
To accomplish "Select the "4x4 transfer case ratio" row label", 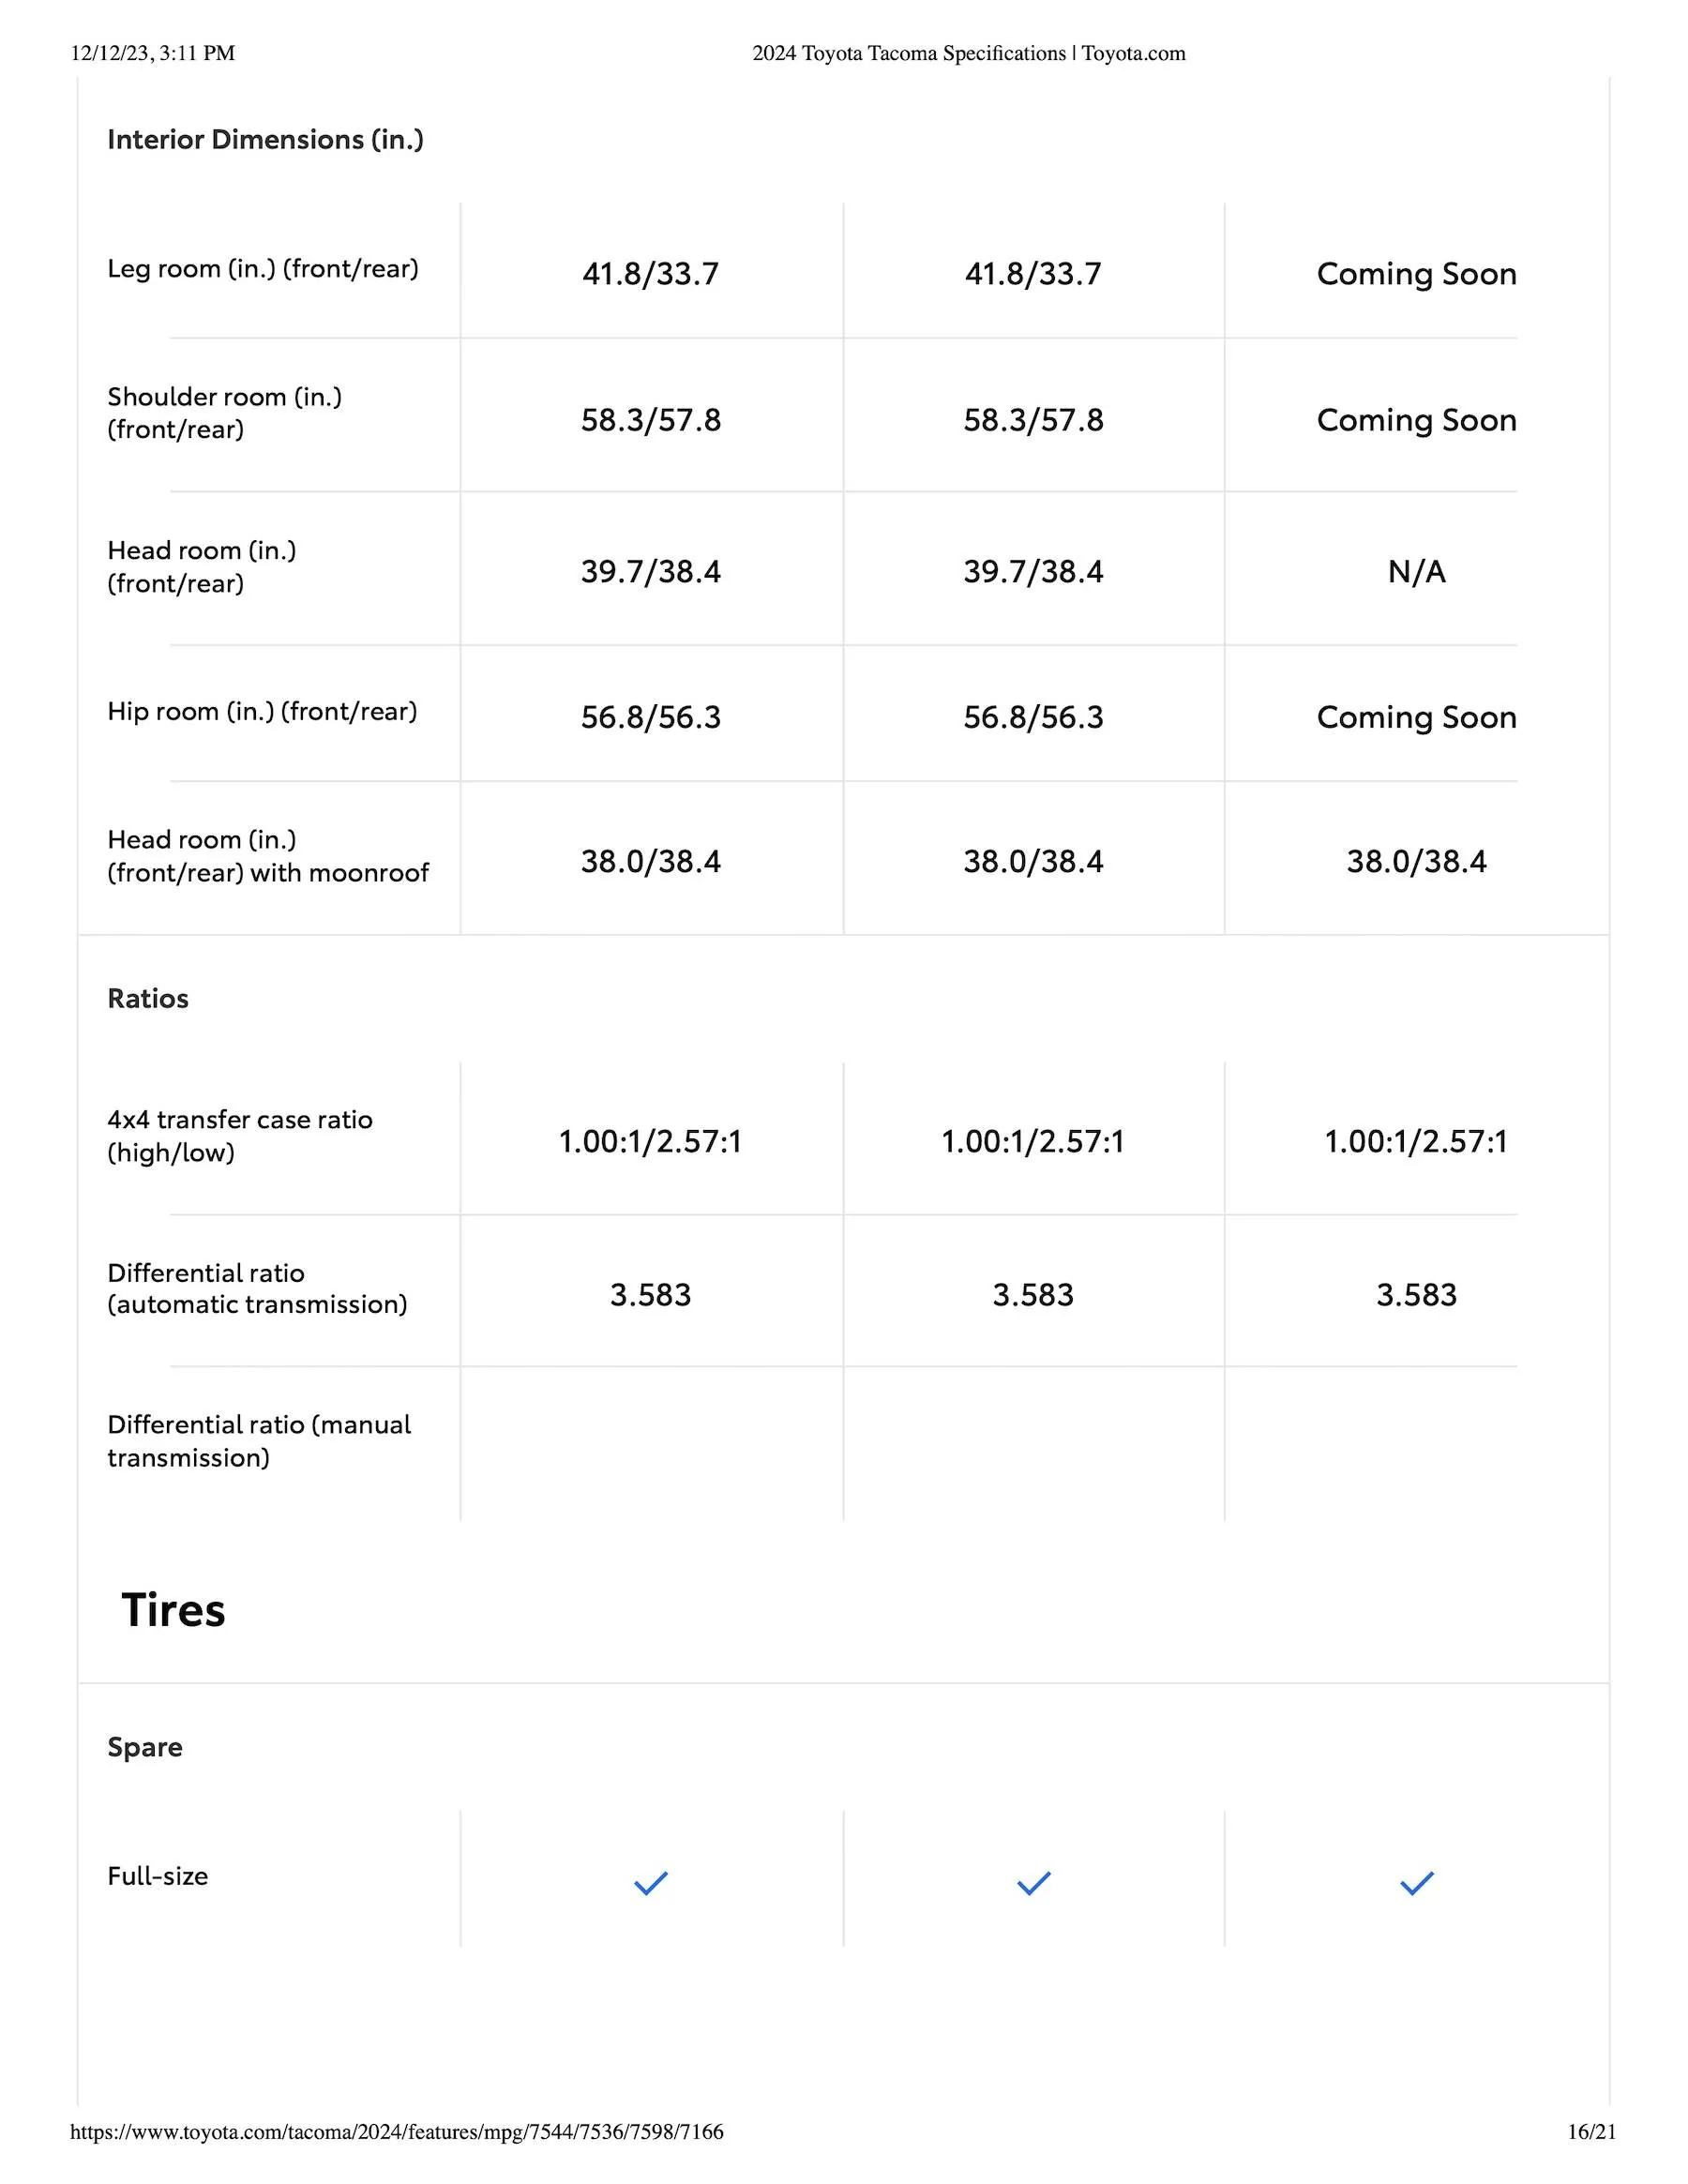I will pos(240,1136).
